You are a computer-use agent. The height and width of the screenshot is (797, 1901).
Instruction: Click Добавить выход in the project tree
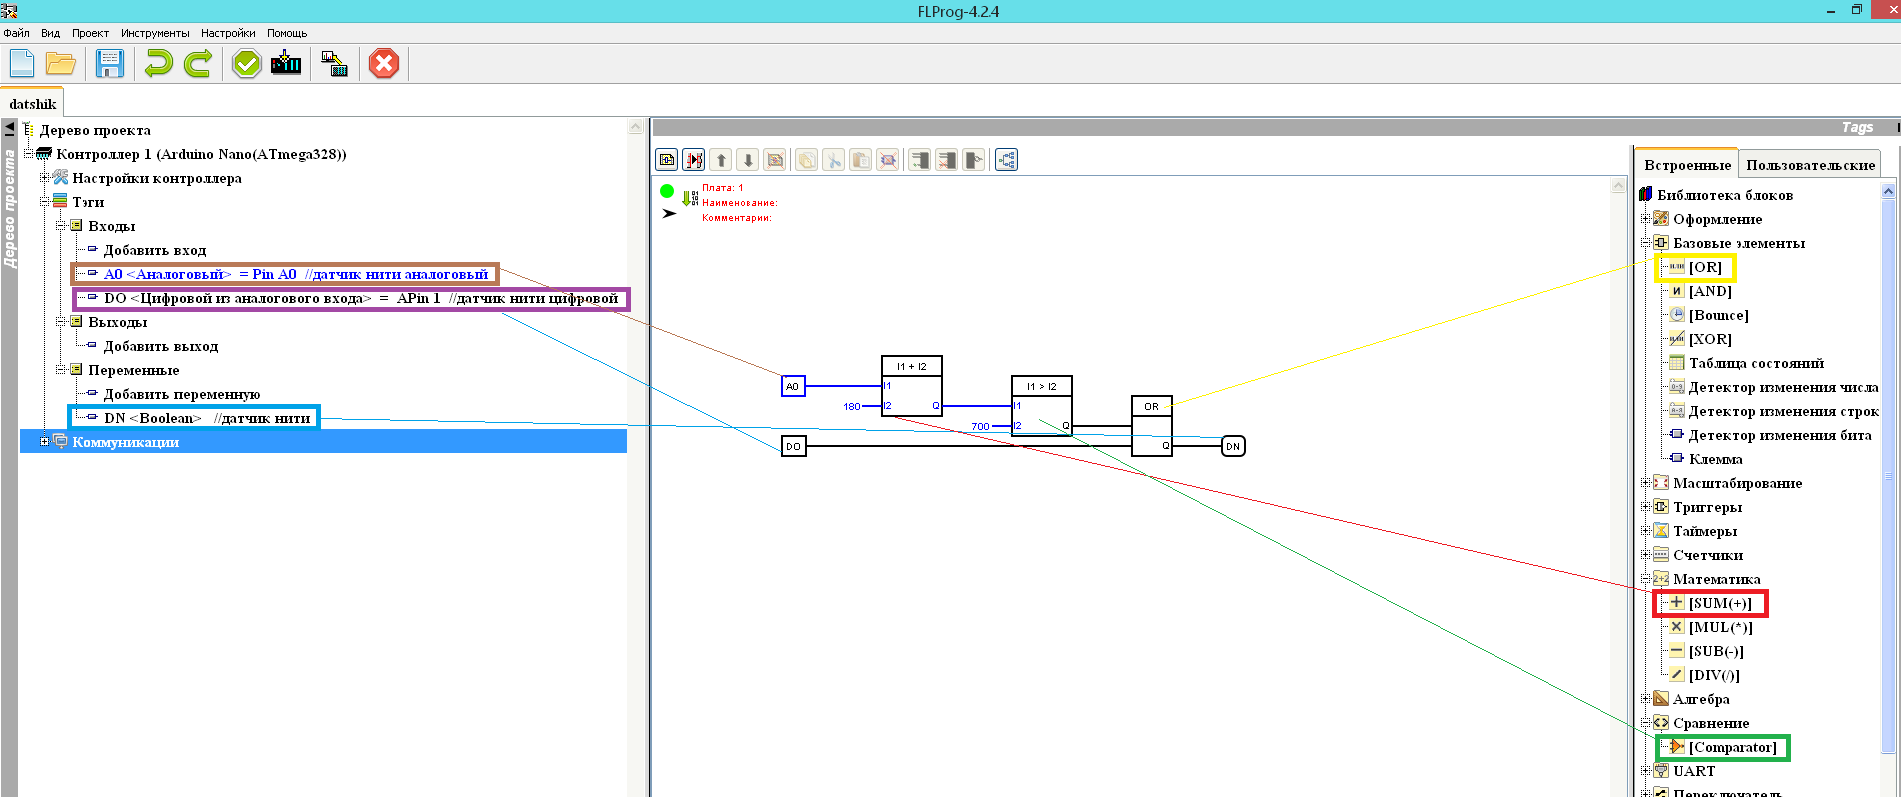point(160,346)
